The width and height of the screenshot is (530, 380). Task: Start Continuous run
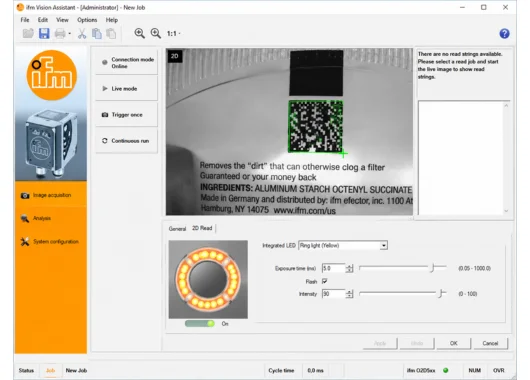click(x=126, y=141)
